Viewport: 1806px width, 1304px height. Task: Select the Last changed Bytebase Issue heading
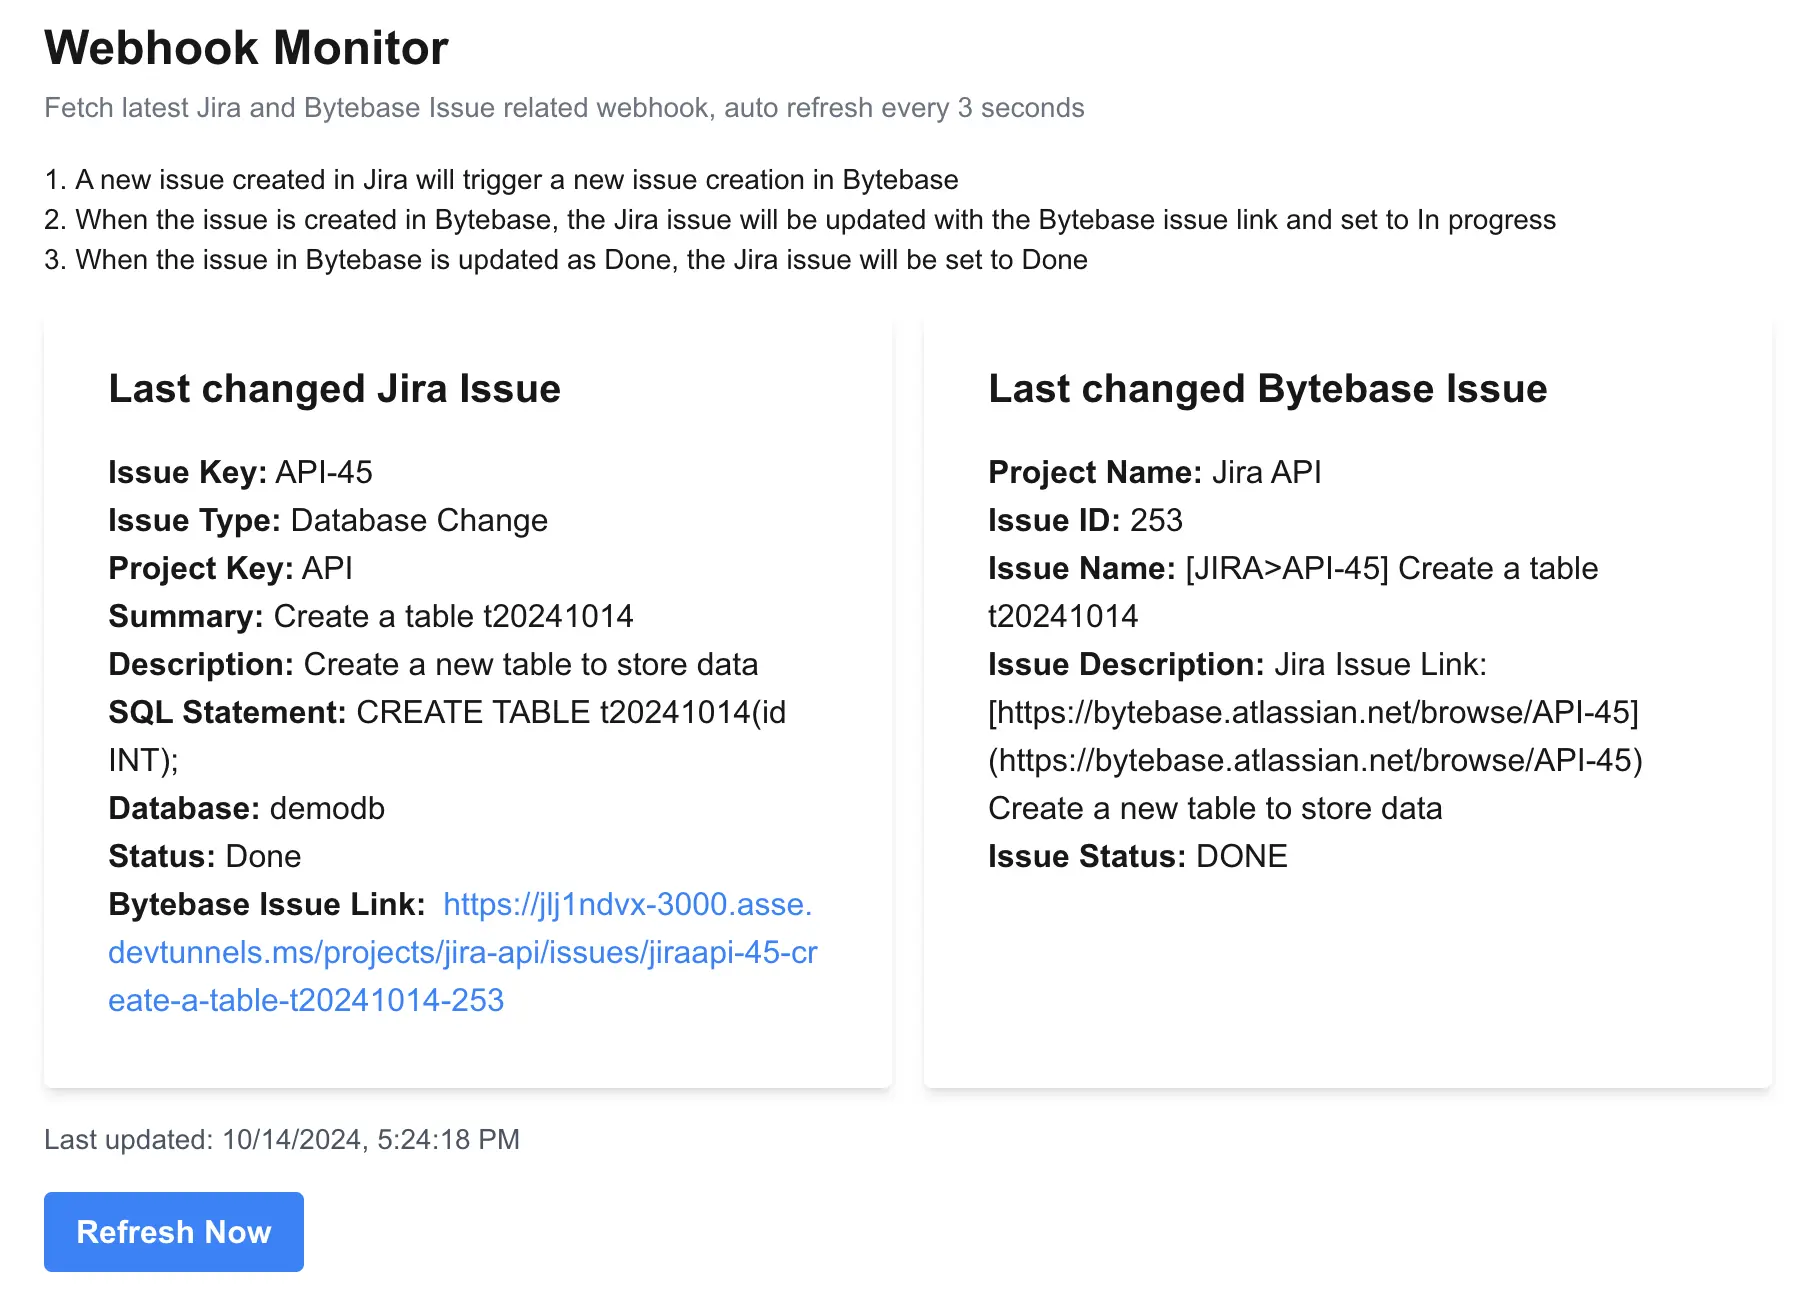[x=1267, y=389]
